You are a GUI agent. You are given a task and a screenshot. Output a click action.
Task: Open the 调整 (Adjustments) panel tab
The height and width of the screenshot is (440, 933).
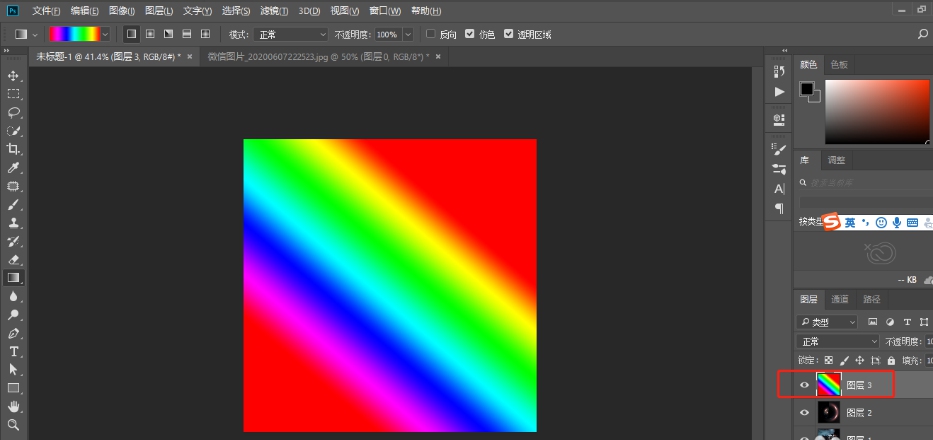click(836, 160)
